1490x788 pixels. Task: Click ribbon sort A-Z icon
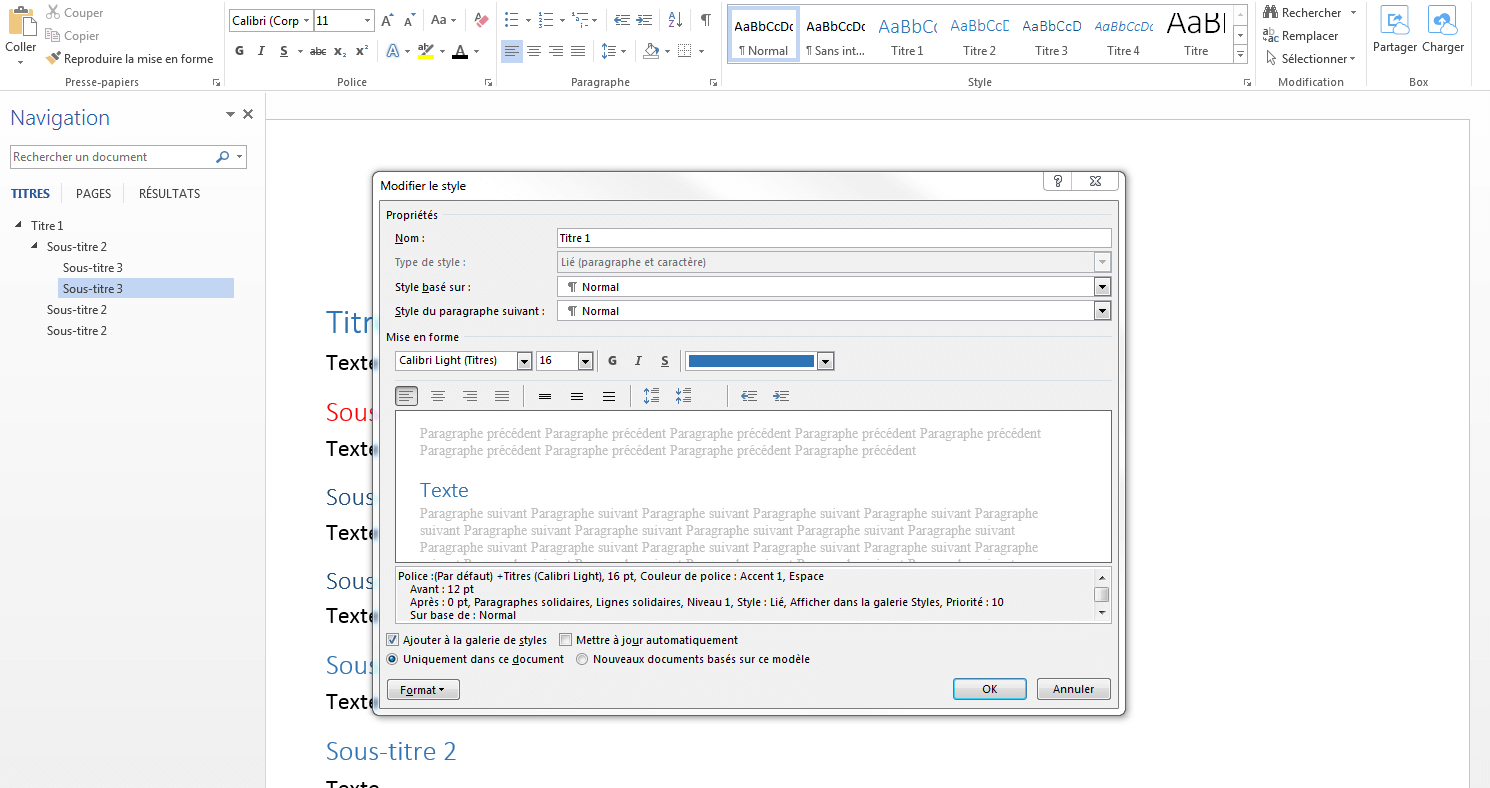(675, 20)
